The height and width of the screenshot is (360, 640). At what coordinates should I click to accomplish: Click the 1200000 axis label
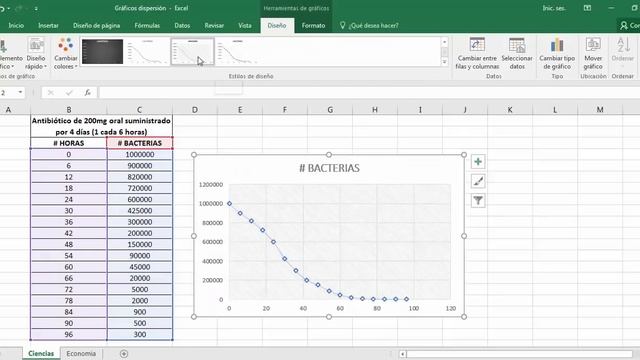[x=211, y=184]
